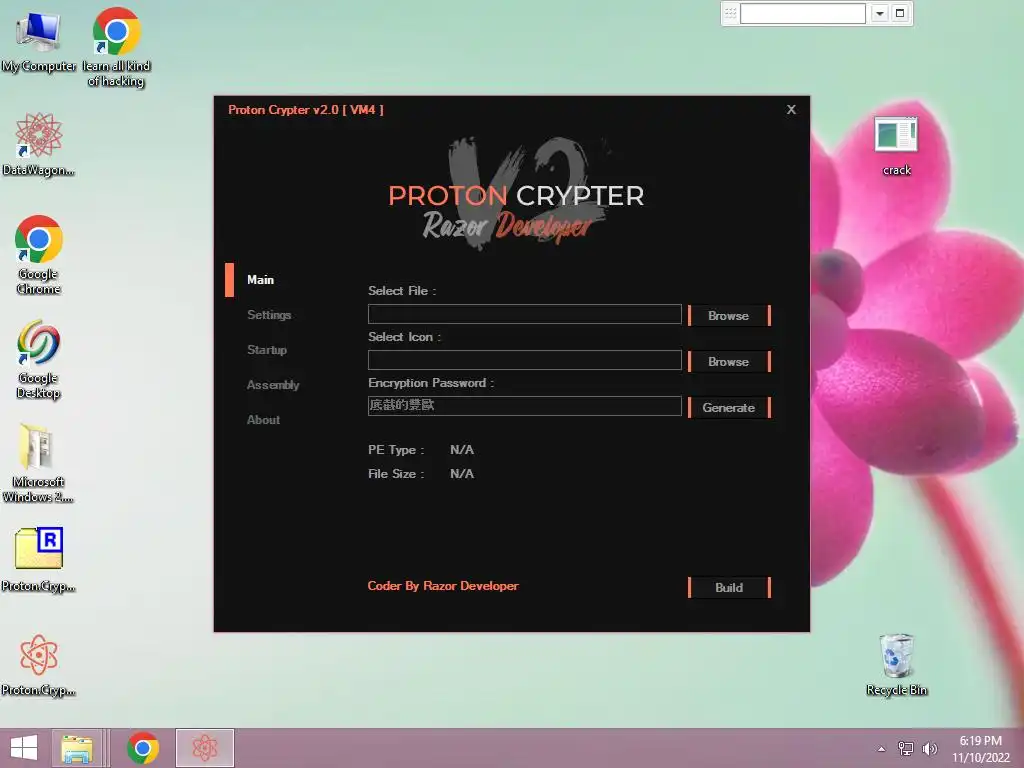The width and height of the screenshot is (1024, 768).
Task: Open the volume speaker tray icon
Action: coord(929,749)
